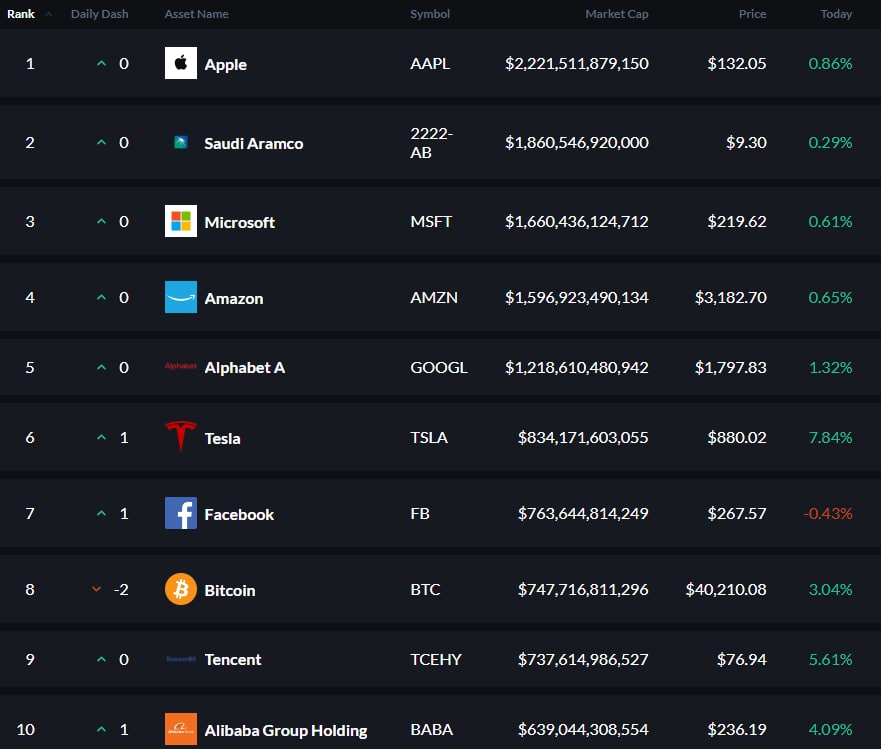Sort by Daily Dash column header
The image size is (881, 749).
coord(99,14)
